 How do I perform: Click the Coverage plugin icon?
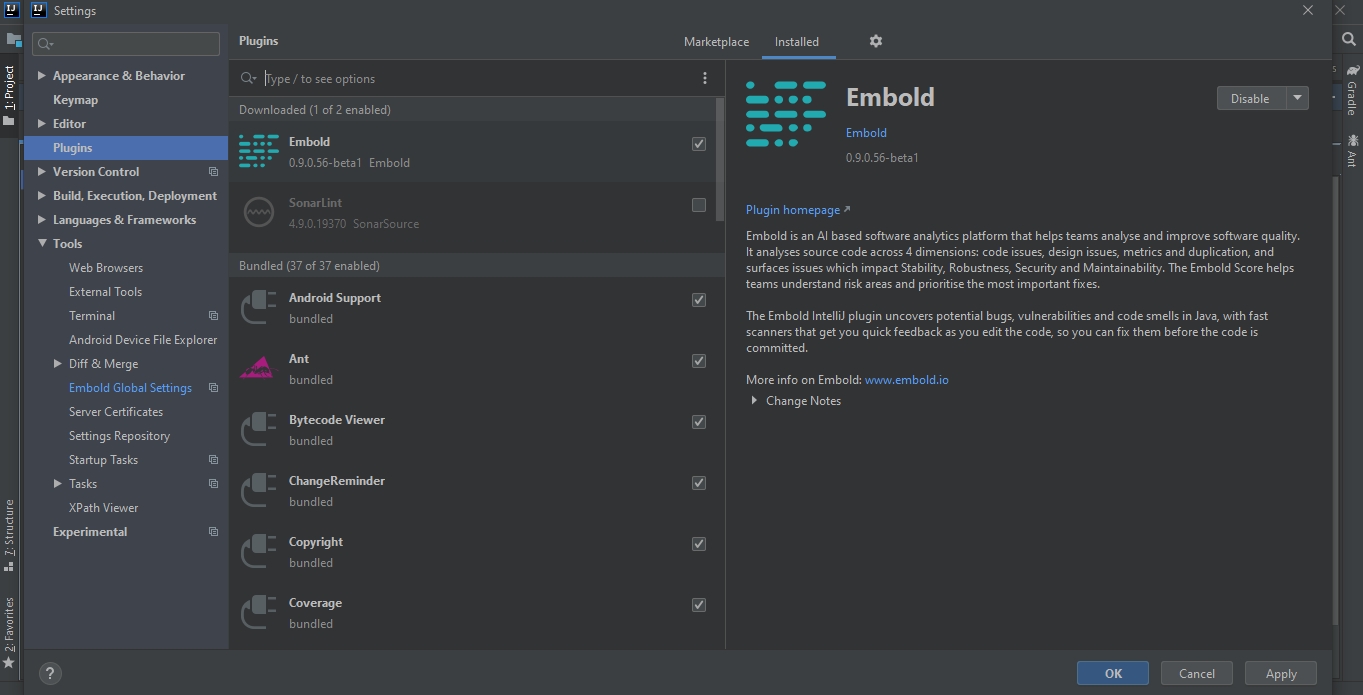tap(259, 613)
